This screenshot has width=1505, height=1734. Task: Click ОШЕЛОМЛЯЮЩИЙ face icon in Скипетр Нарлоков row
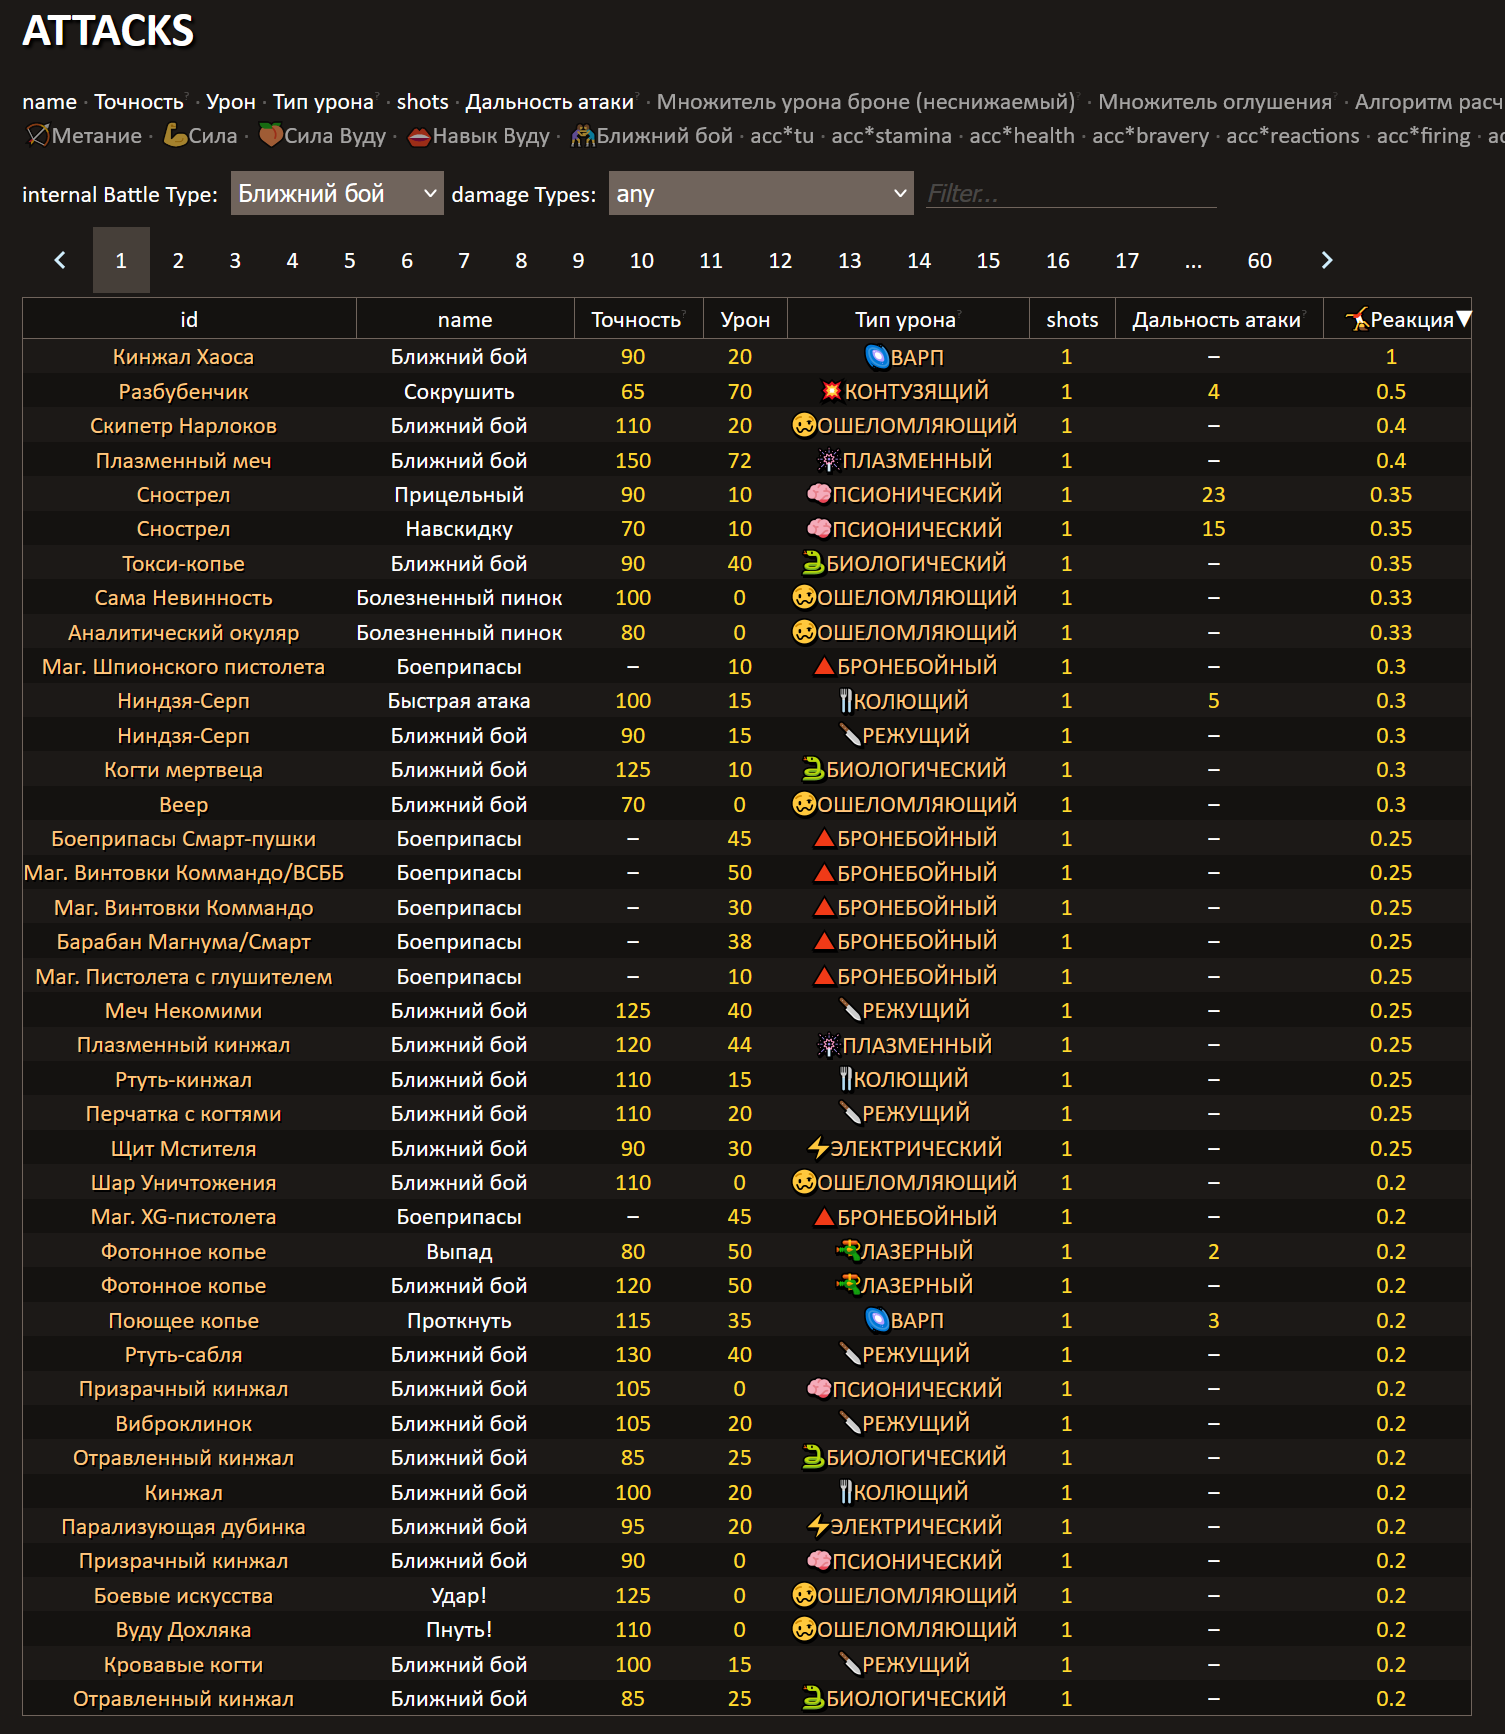pyautogui.click(x=804, y=425)
